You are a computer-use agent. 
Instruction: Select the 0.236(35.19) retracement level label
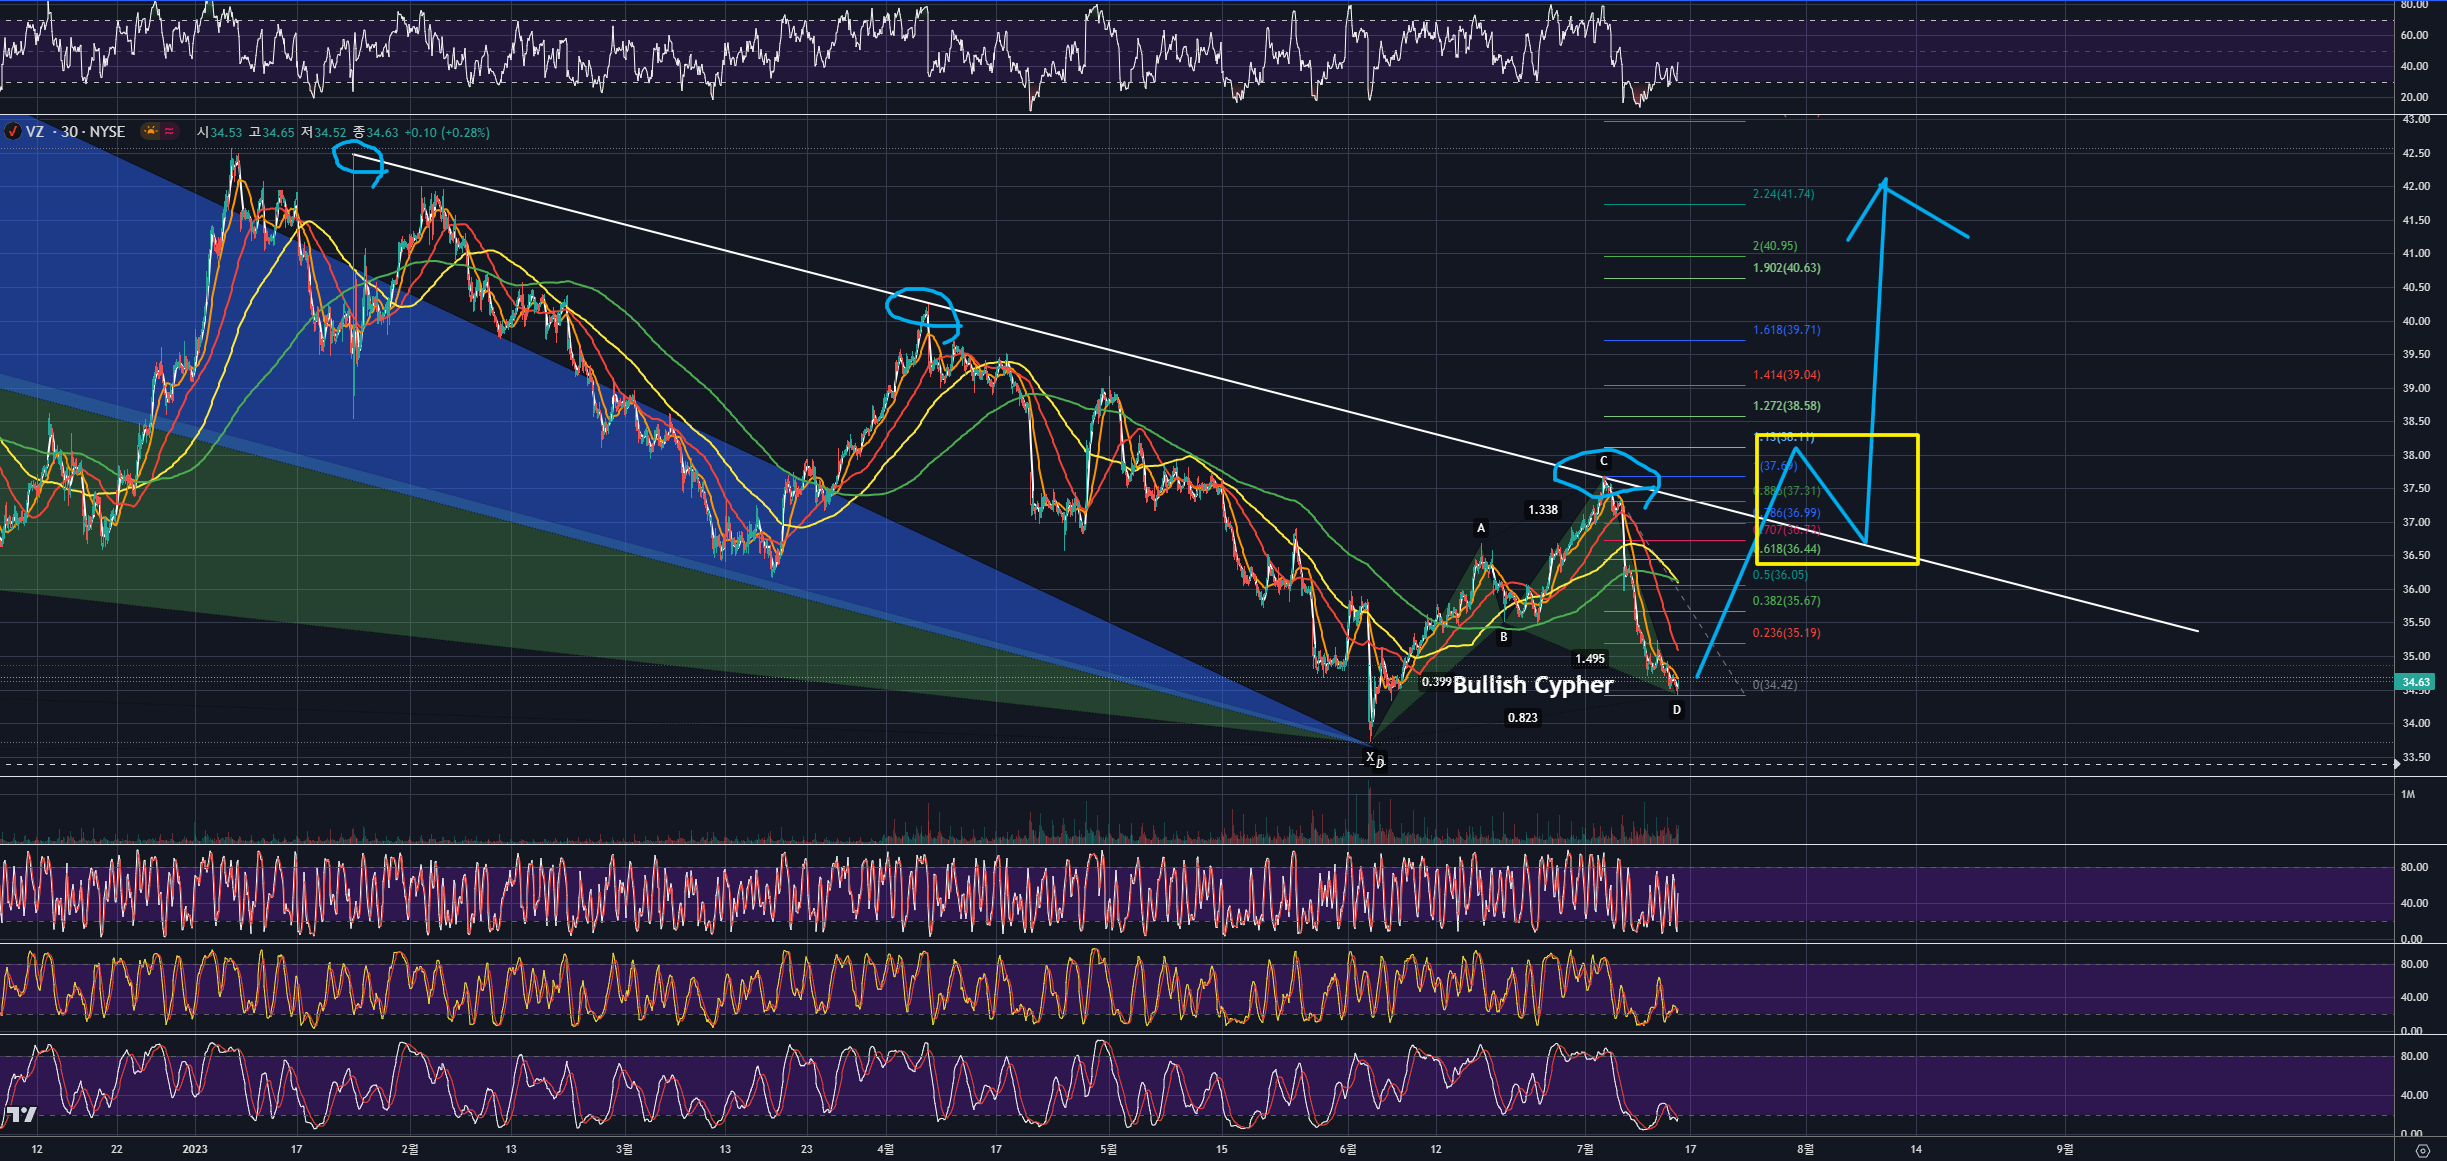point(1786,633)
